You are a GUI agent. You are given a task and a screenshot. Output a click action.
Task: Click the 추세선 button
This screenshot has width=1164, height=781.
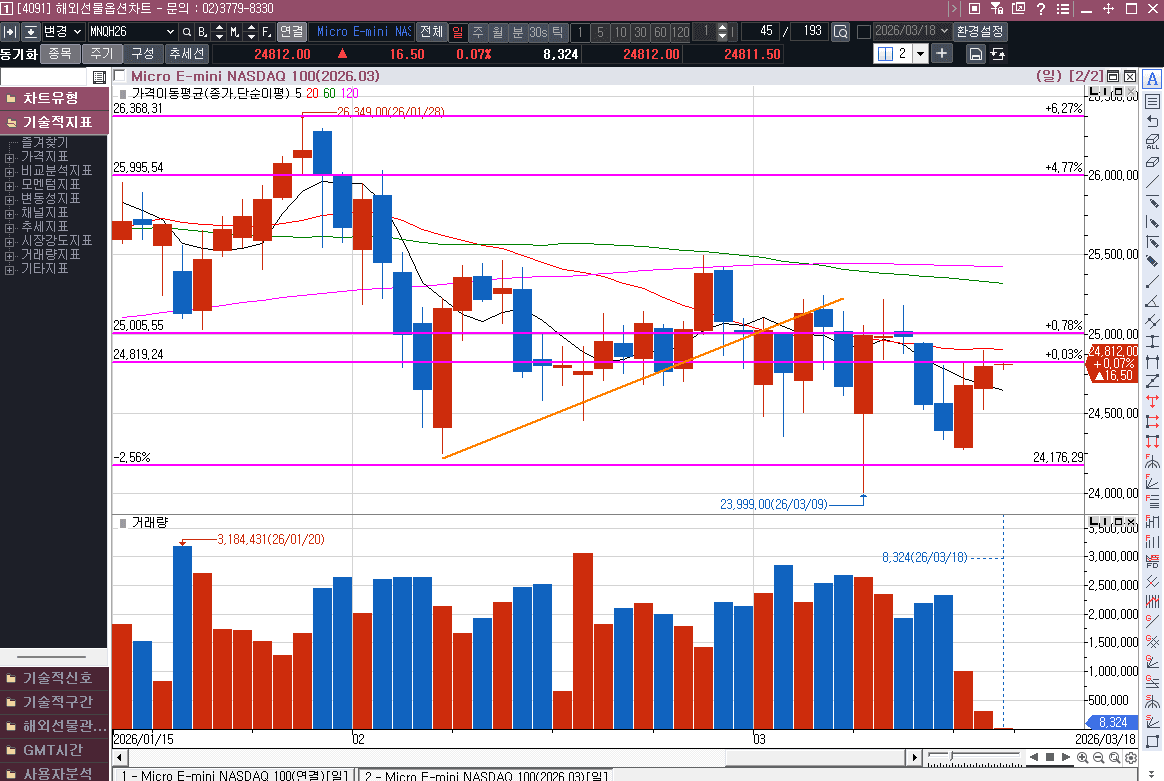(187, 54)
